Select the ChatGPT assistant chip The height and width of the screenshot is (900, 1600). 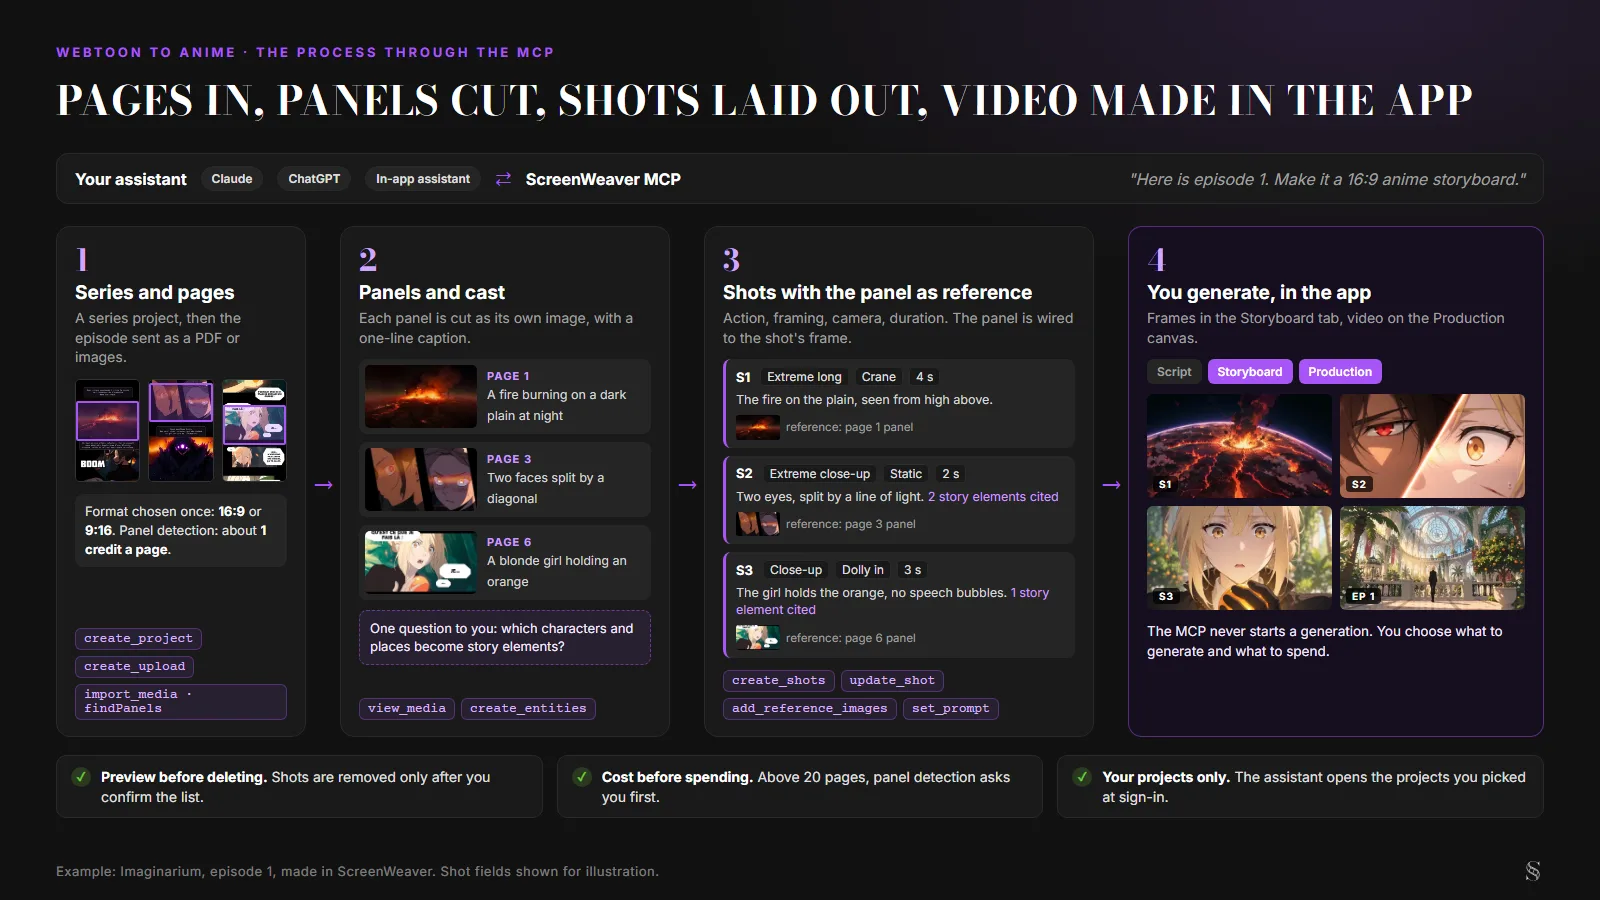tap(314, 179)
